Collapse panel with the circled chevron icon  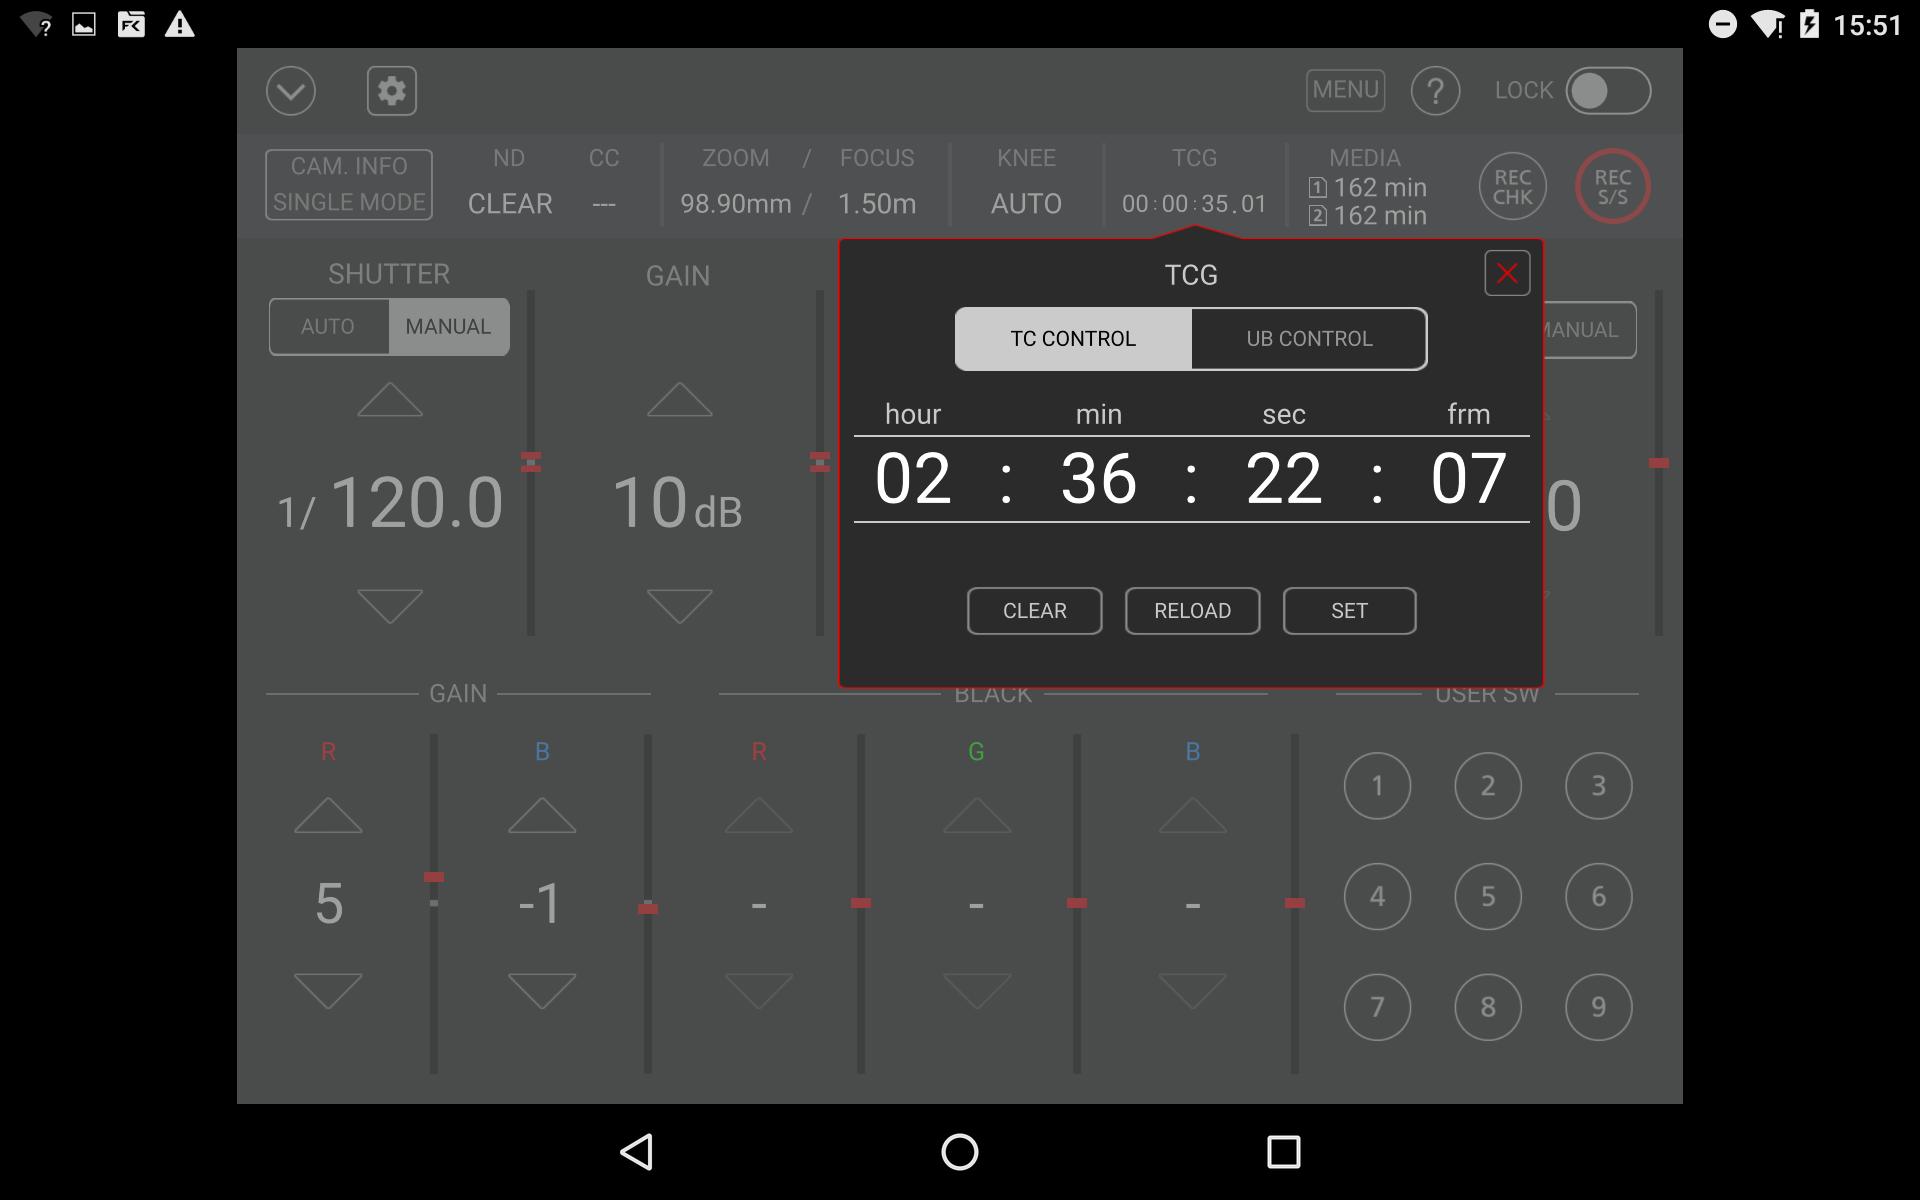[291, 92]
